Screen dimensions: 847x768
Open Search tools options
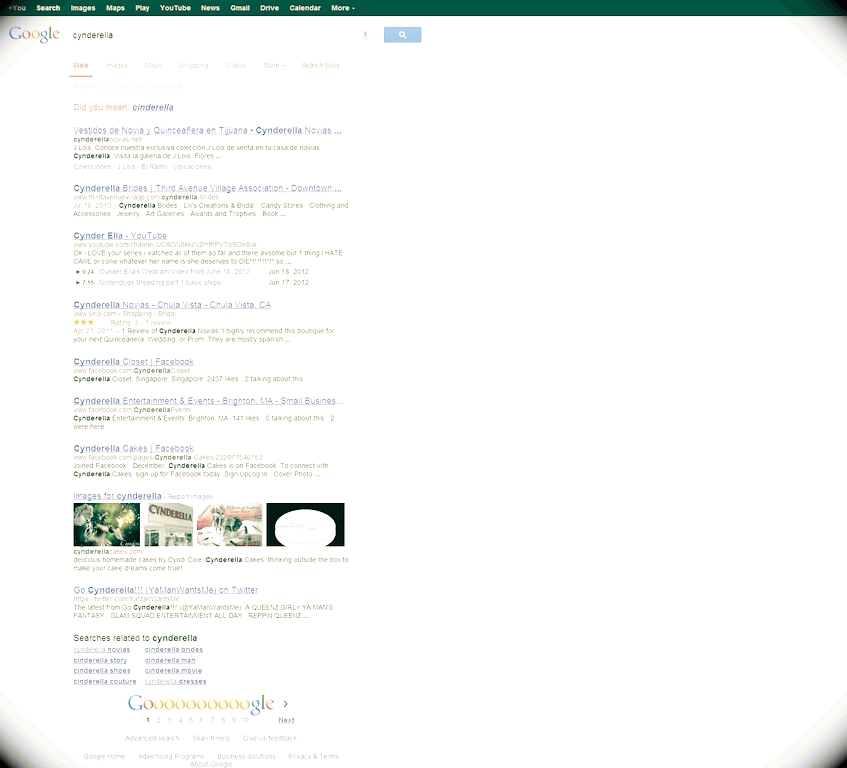pos(320,65)
